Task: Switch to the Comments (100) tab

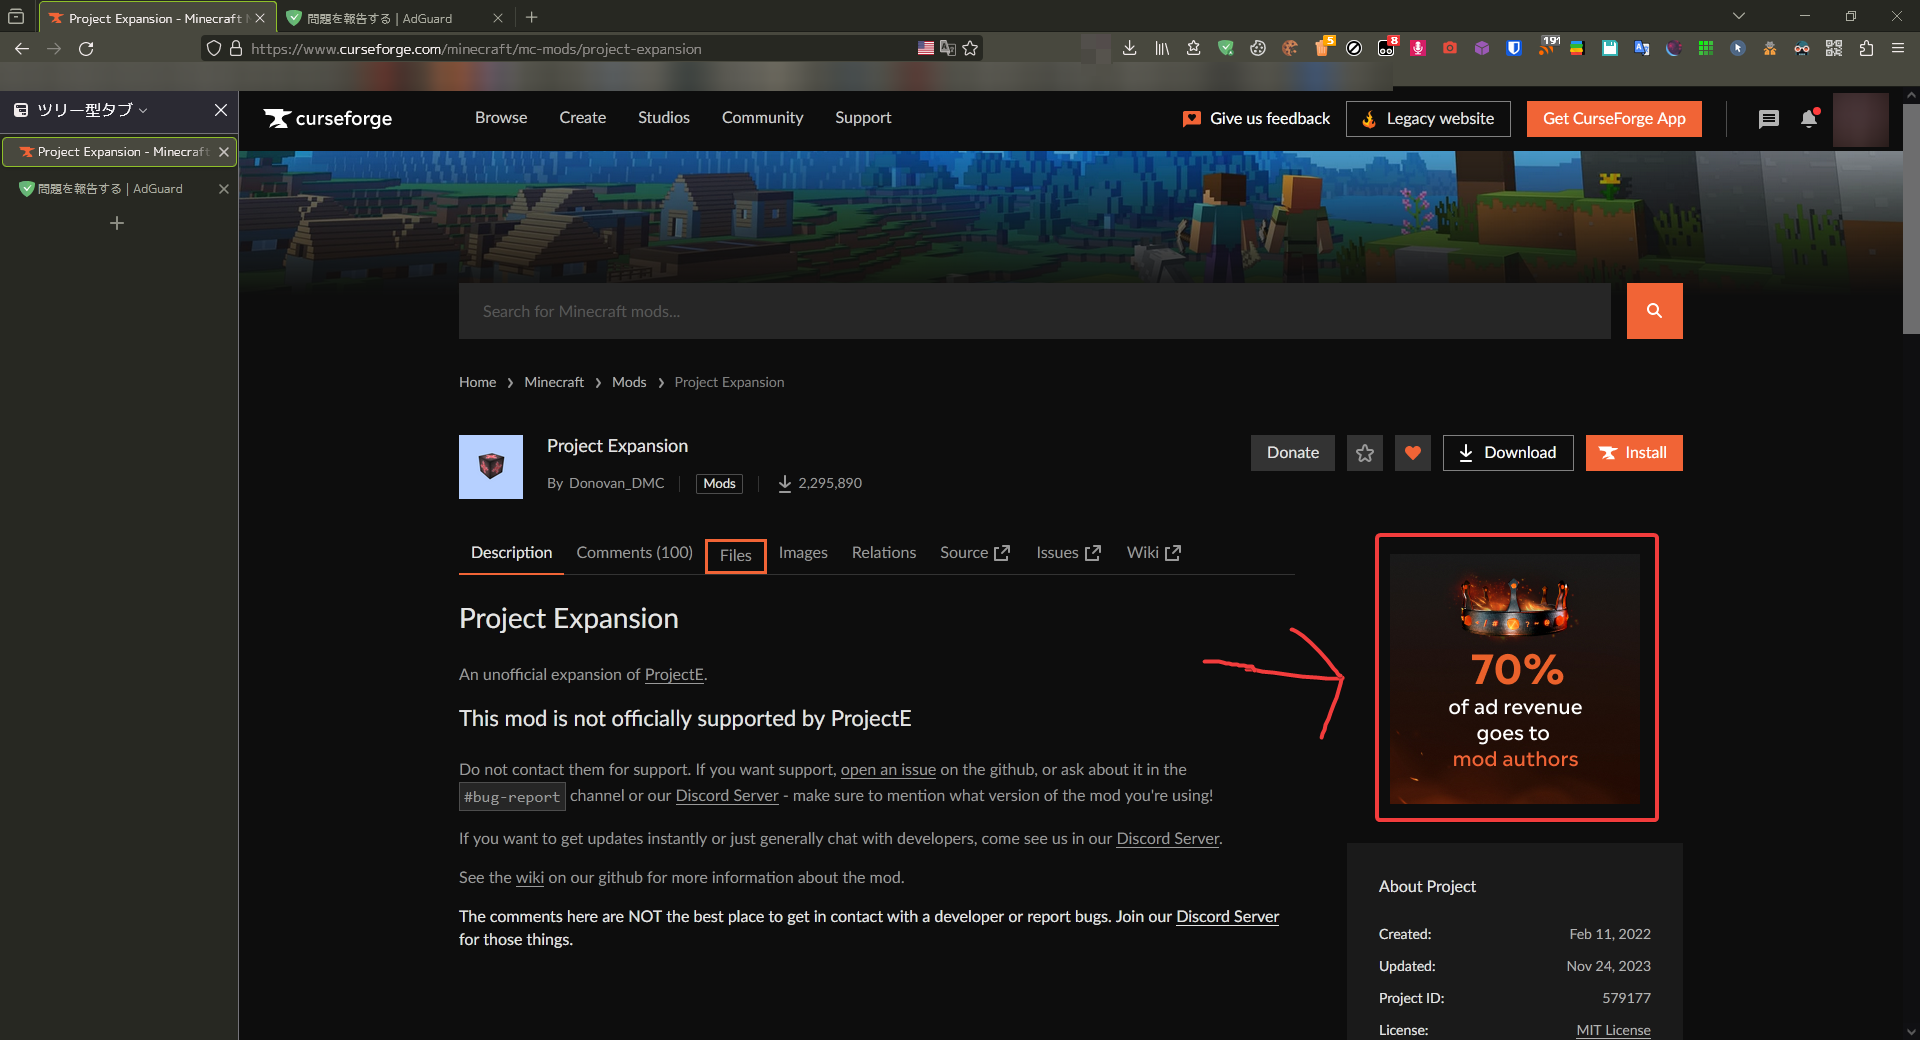Action: tap(634, 553)
